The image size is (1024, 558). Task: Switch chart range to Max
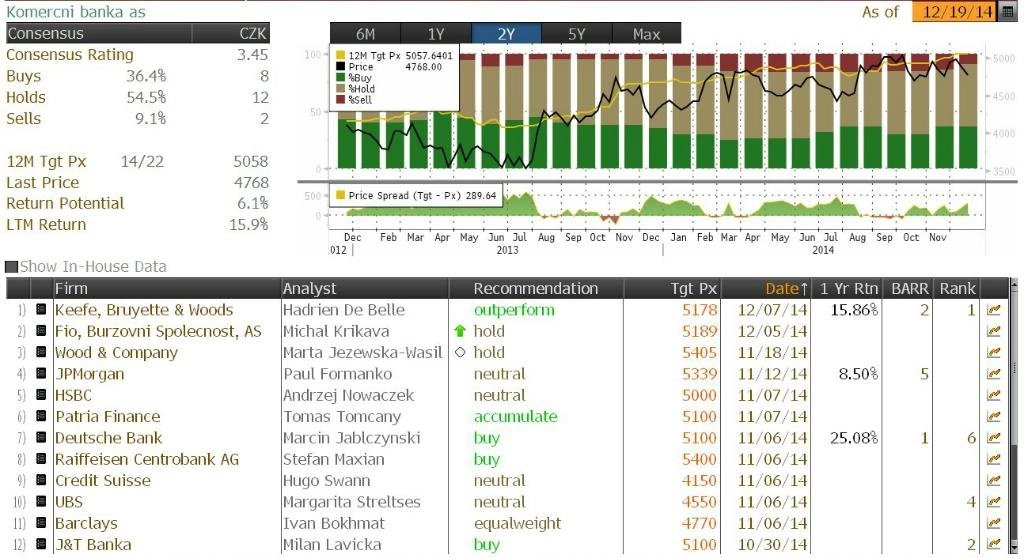pyautogui.click(x=647, y=34)
